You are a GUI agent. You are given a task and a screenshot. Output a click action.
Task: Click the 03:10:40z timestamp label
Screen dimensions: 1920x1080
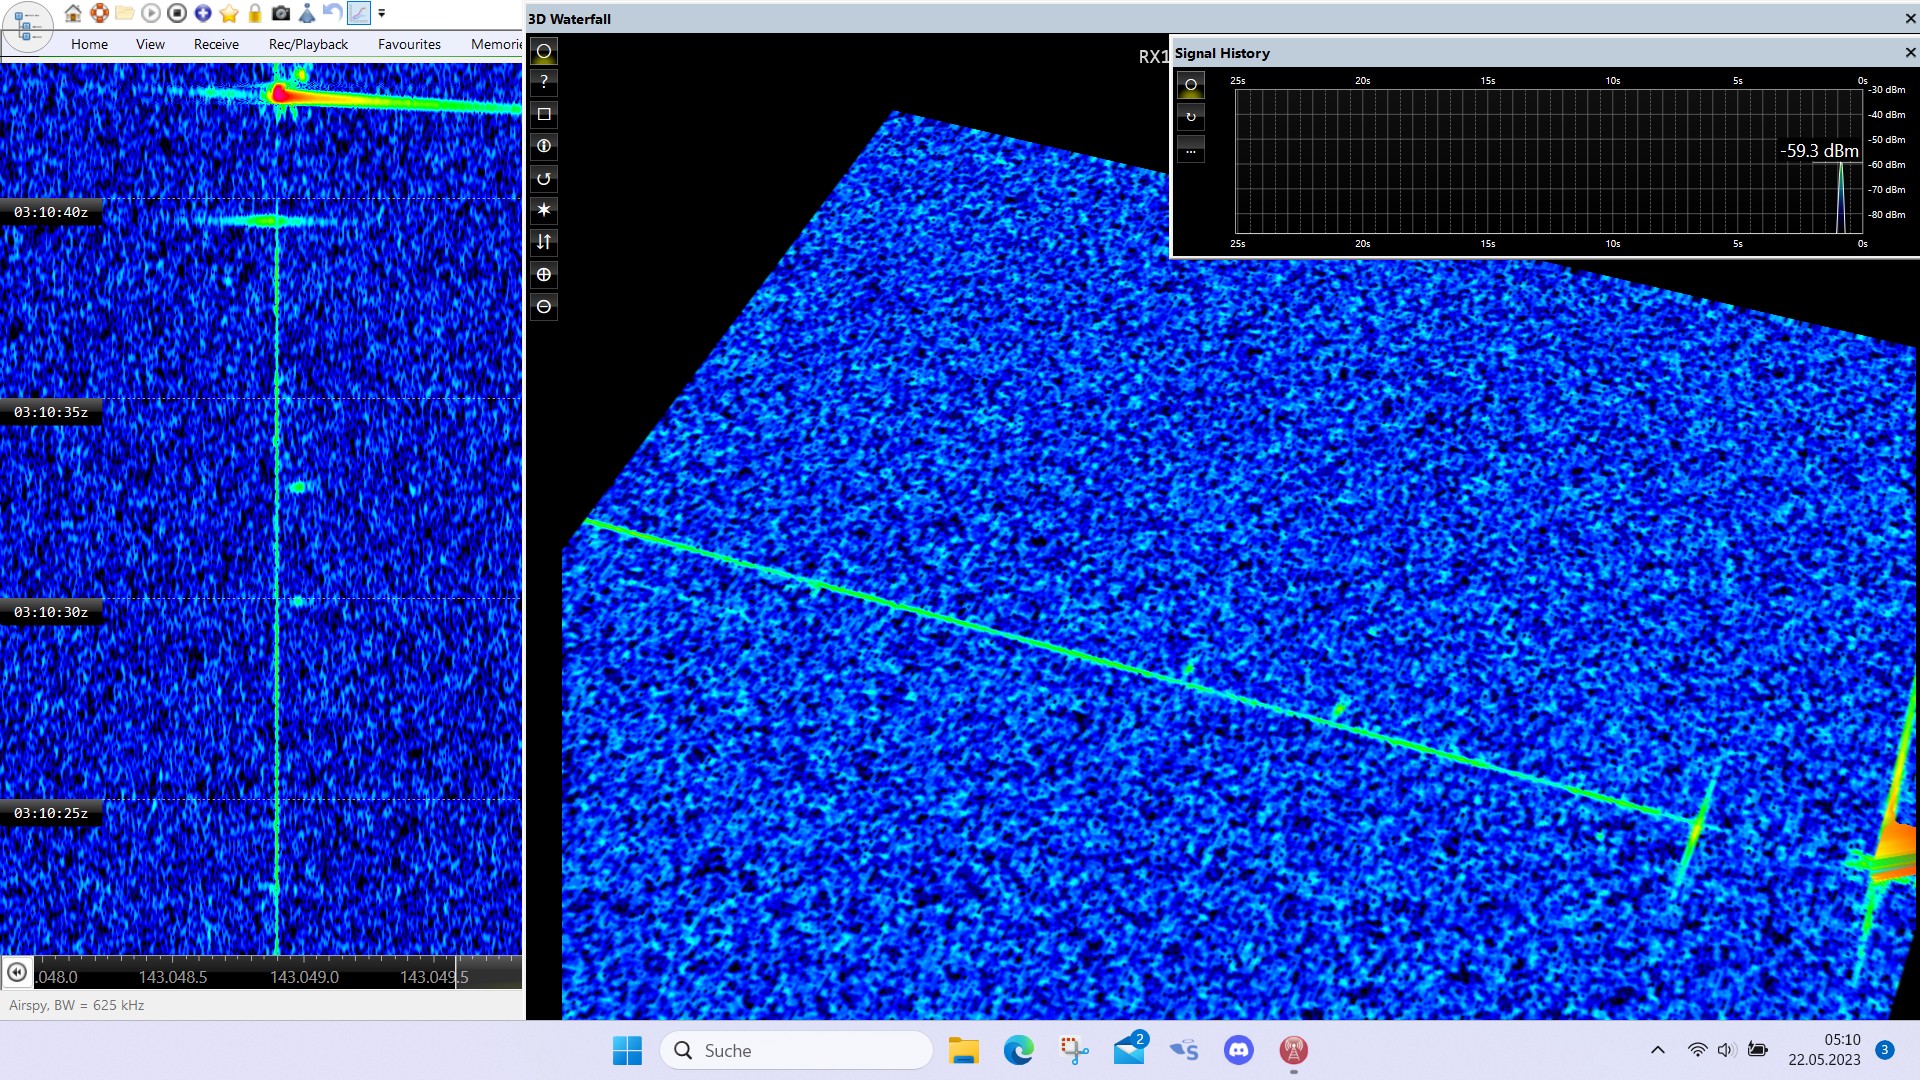coord(51,212)
